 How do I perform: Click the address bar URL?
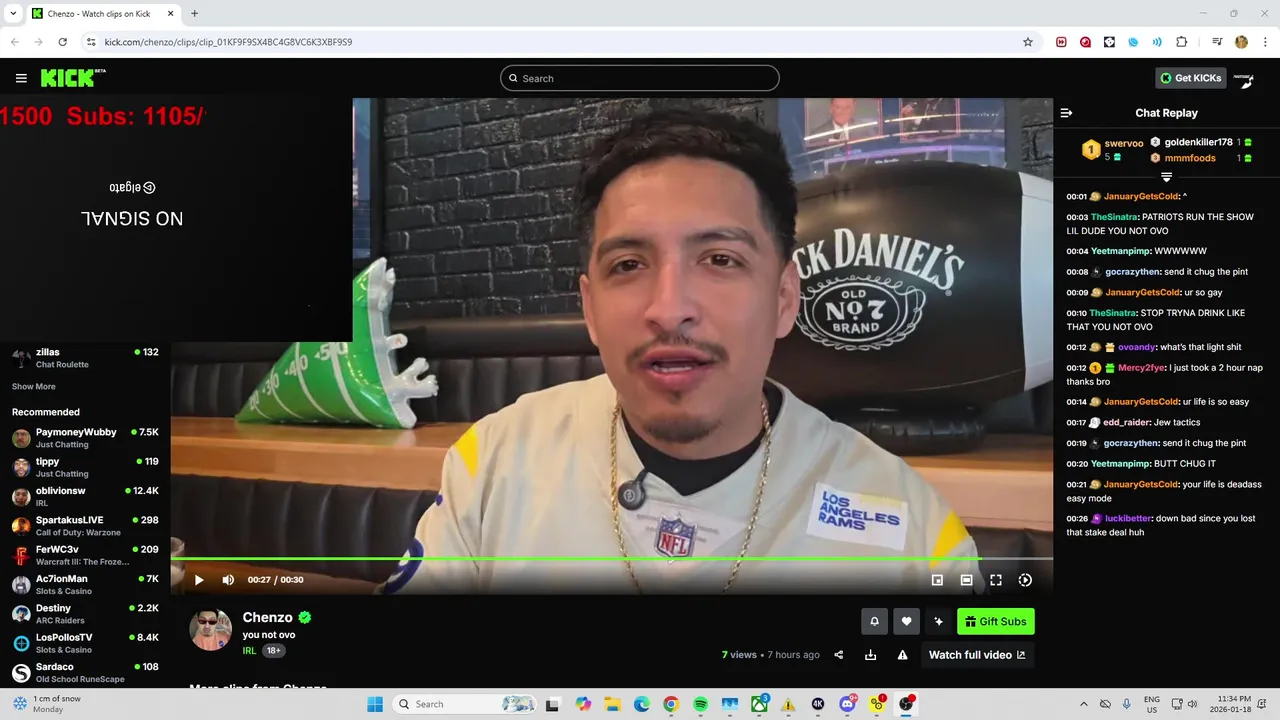(228, 42)
